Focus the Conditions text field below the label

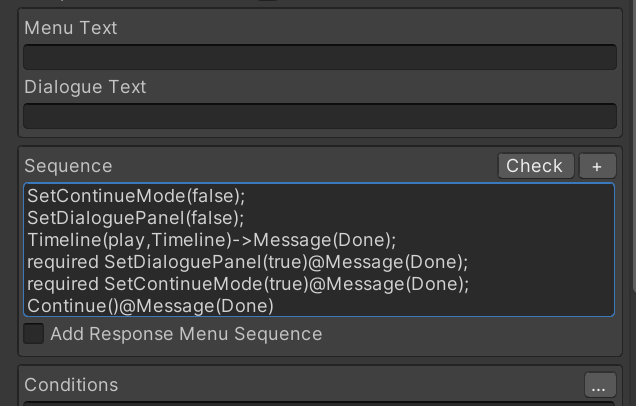point(320,404)
